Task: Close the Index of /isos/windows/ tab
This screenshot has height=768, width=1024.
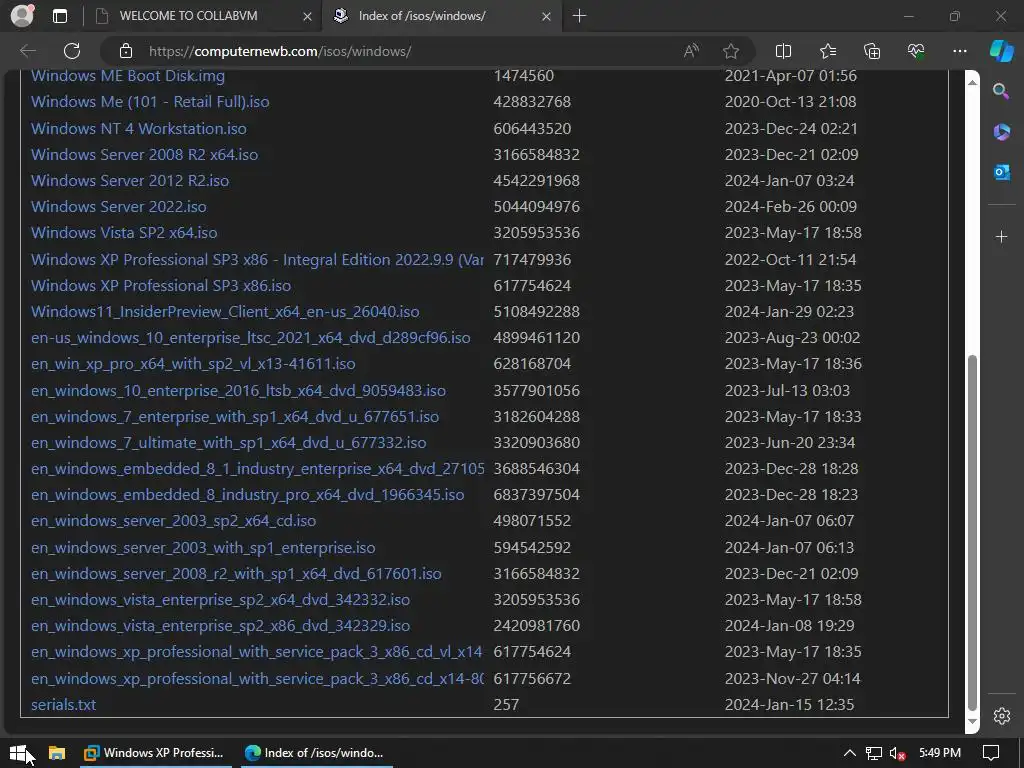Action: 546,16
